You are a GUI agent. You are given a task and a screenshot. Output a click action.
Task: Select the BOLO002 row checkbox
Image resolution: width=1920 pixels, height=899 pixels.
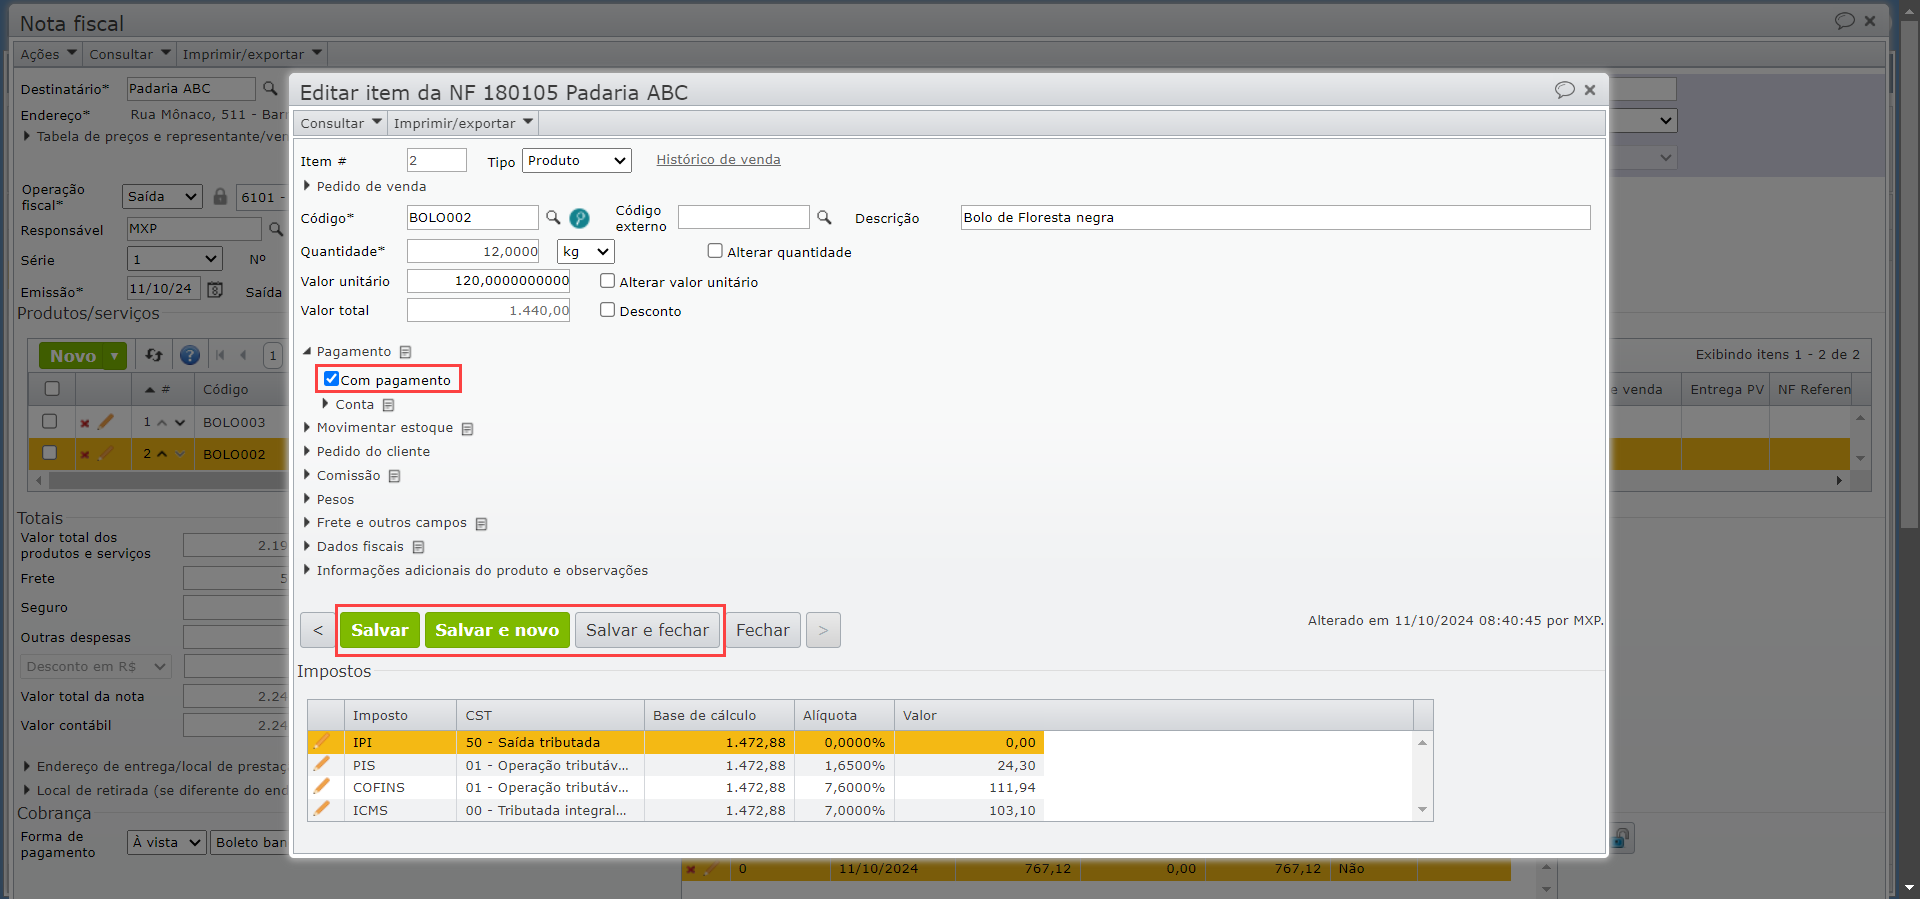click(x=50, y=453)
